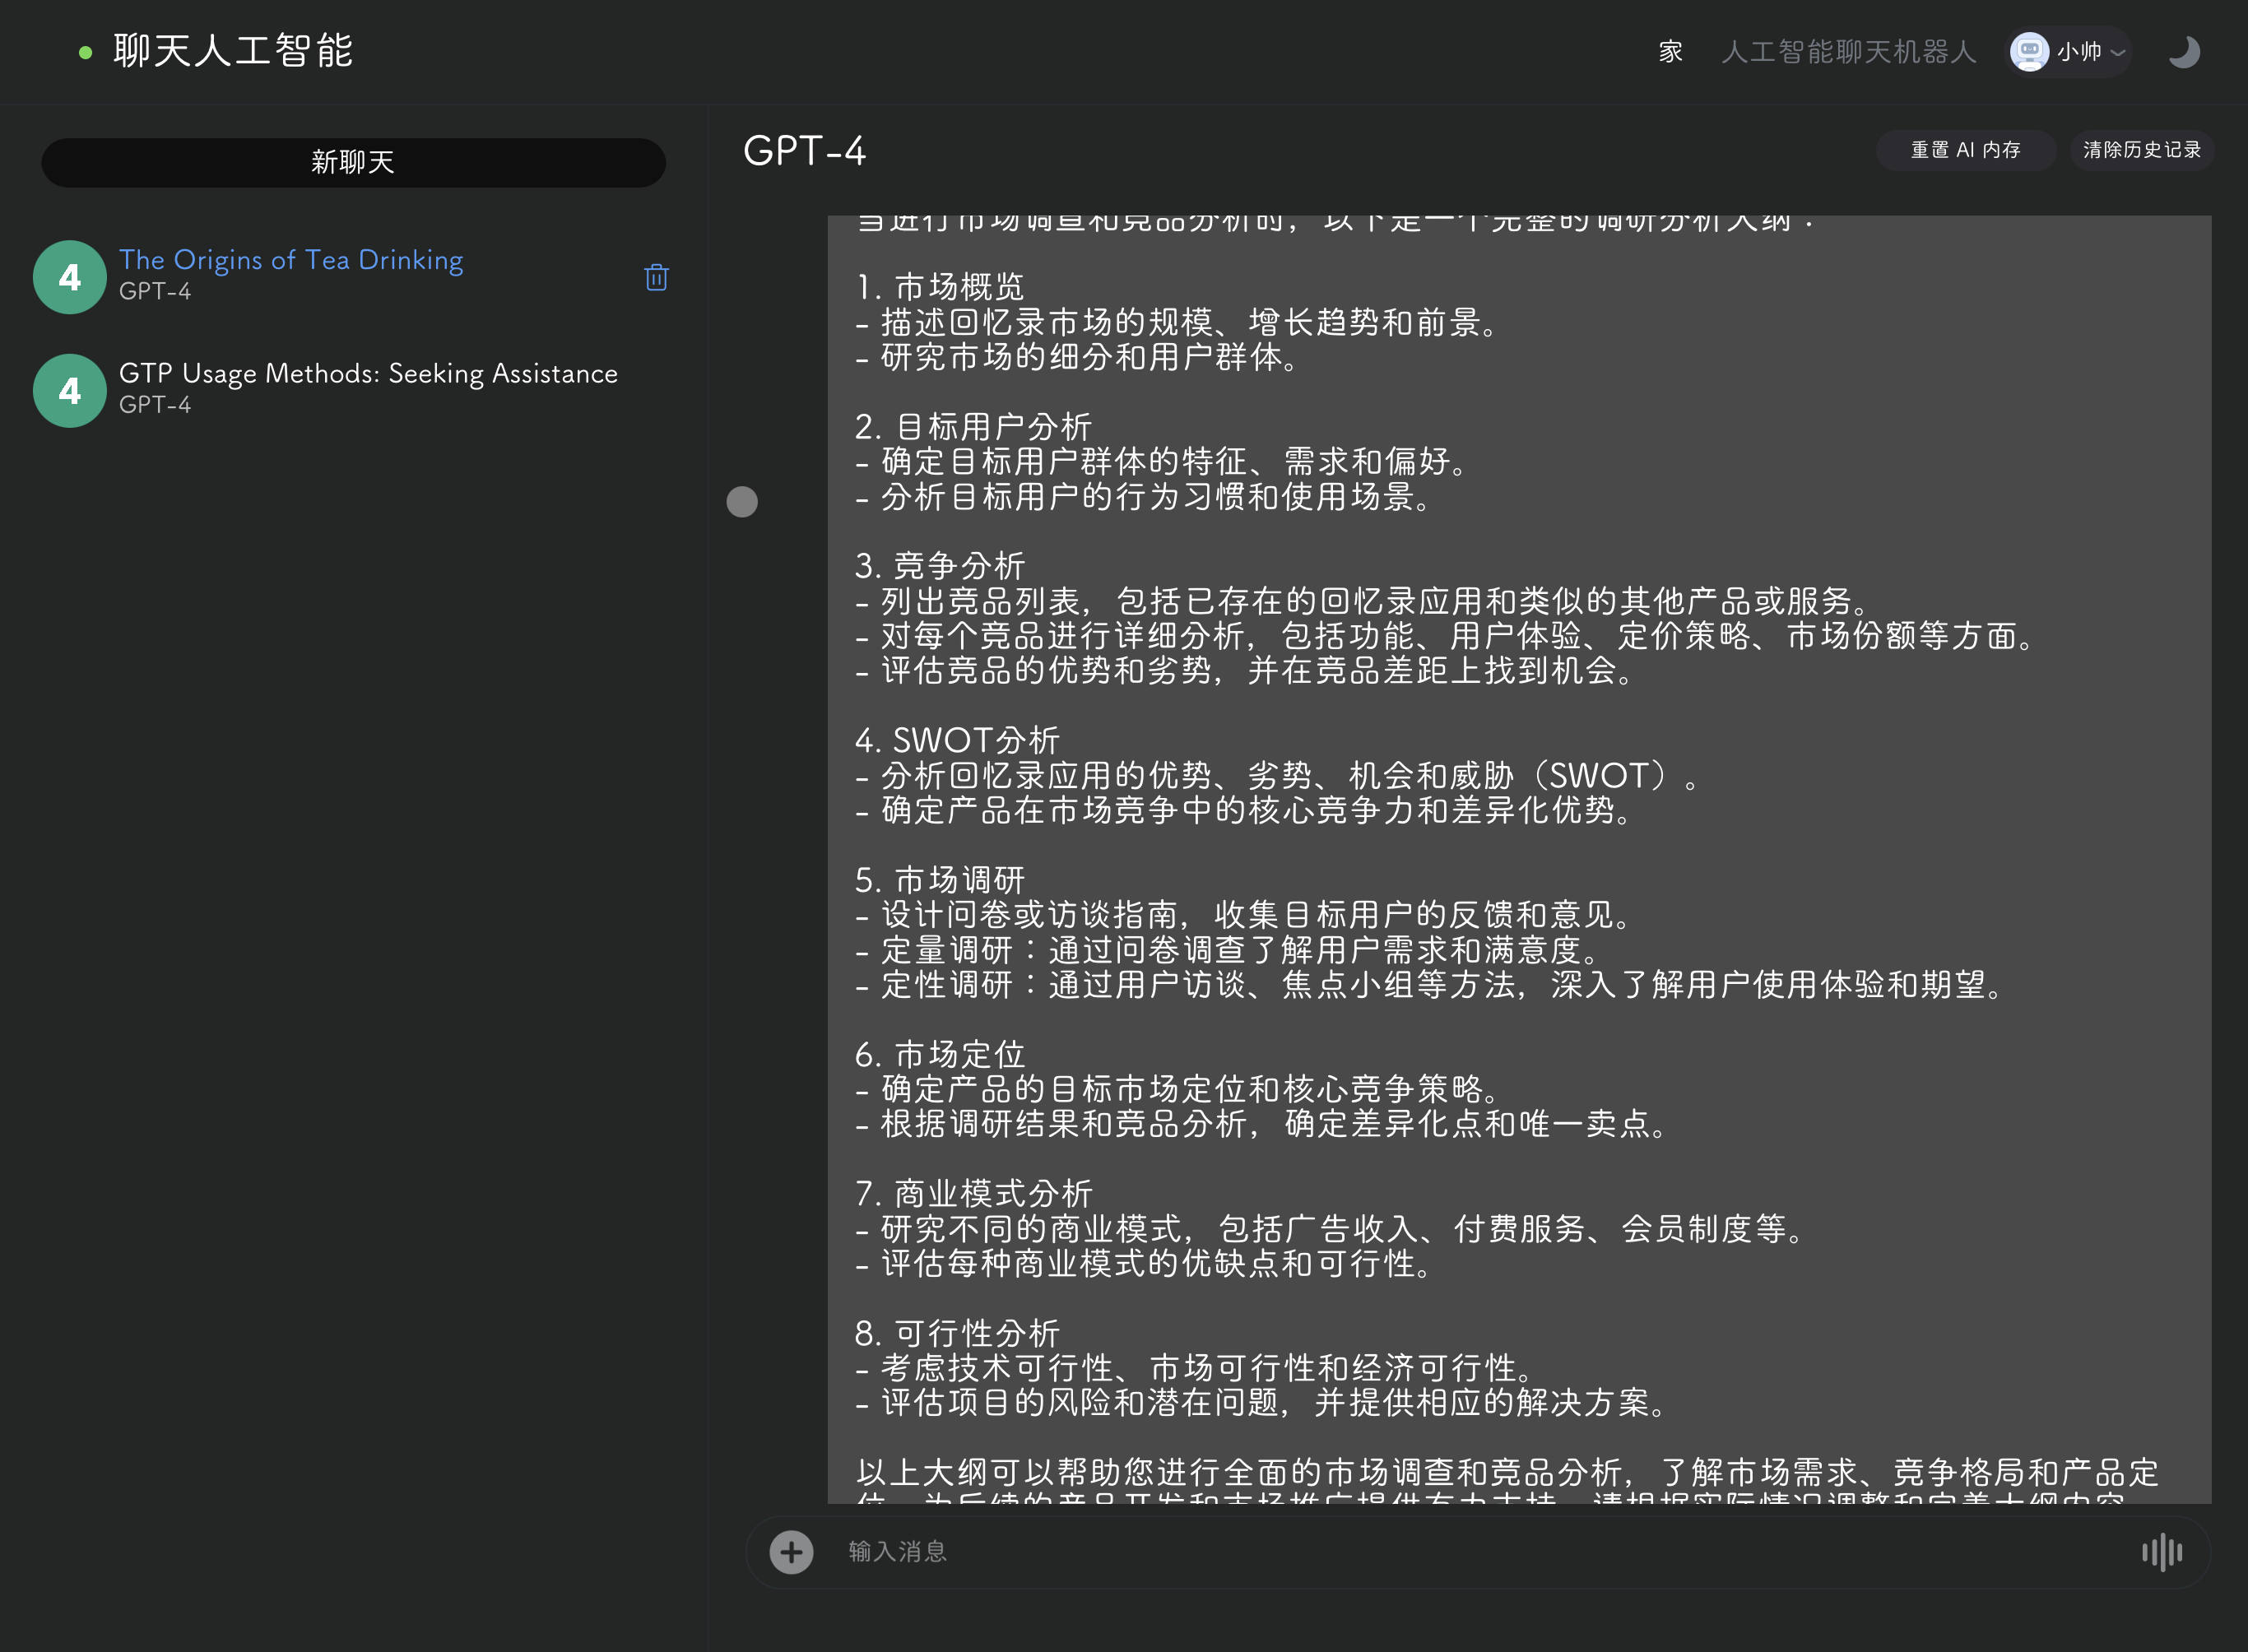Viewport: 2248px width, 1652px height.
Task: Click the gray circle avatar beside the message
Action: pyautogui.click(x=742, y=501)
